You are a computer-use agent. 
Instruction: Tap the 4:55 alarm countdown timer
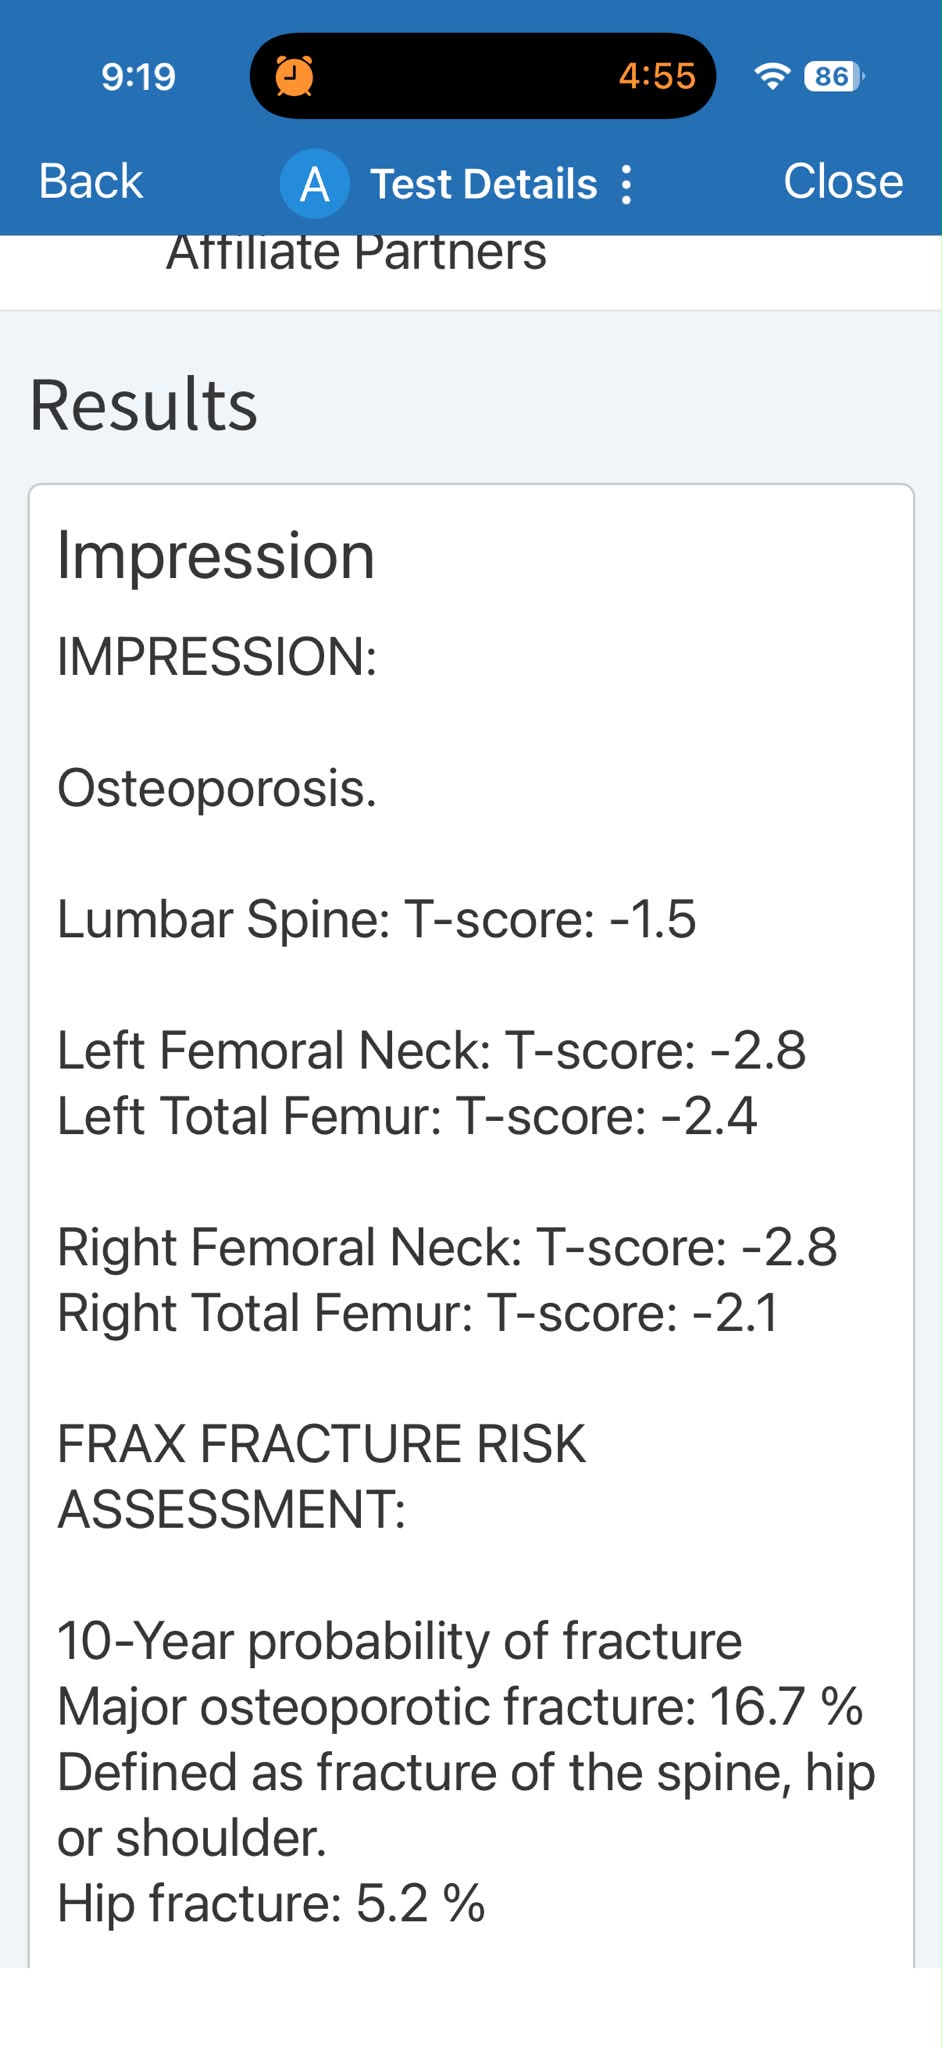657,76
